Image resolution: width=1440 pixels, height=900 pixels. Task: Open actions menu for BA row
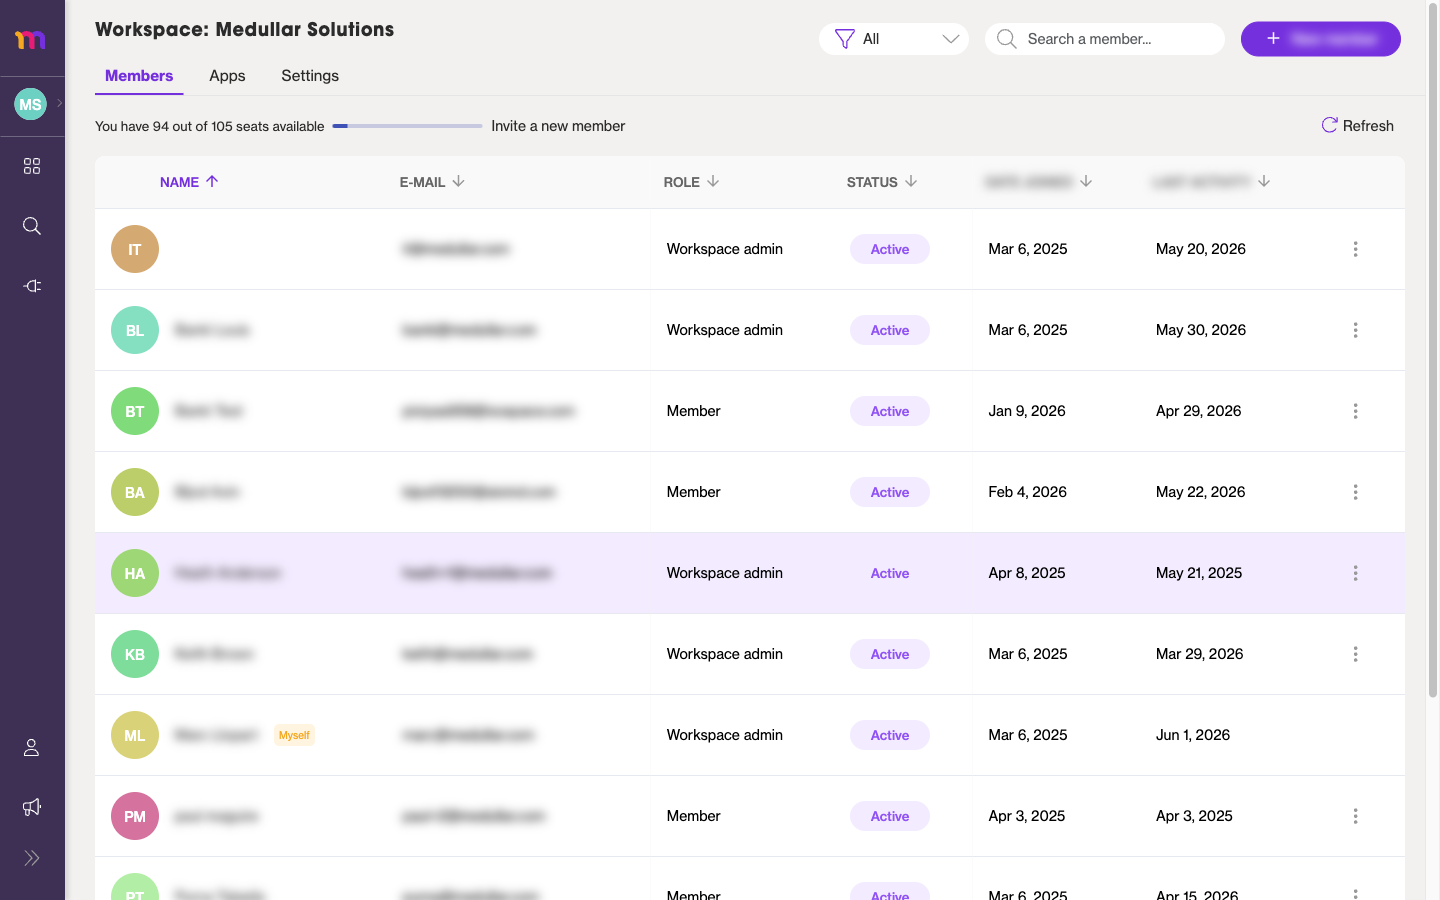tap(1355, 492)
